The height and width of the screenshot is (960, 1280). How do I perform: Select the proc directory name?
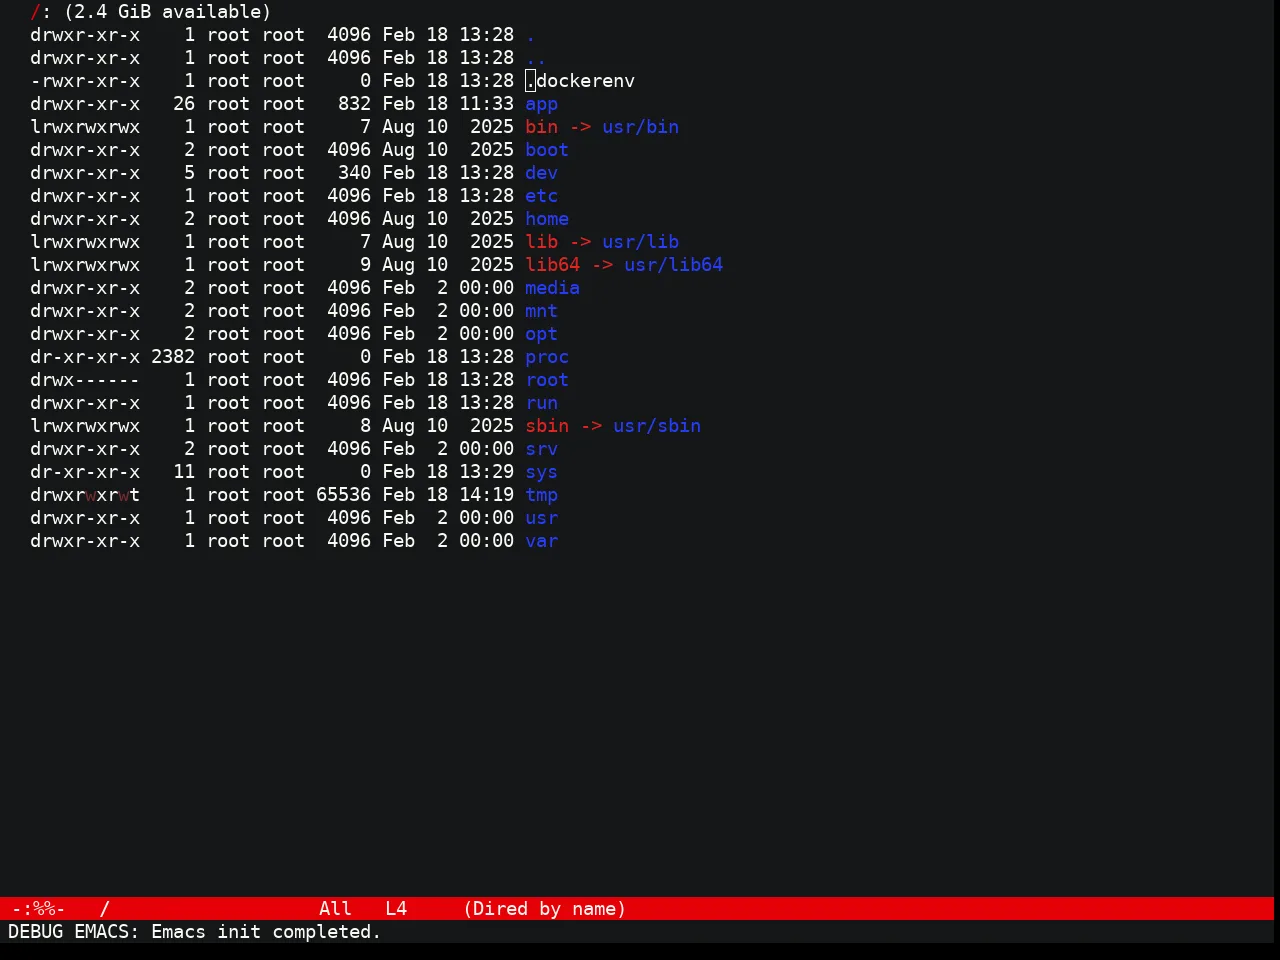click(547, 357)
